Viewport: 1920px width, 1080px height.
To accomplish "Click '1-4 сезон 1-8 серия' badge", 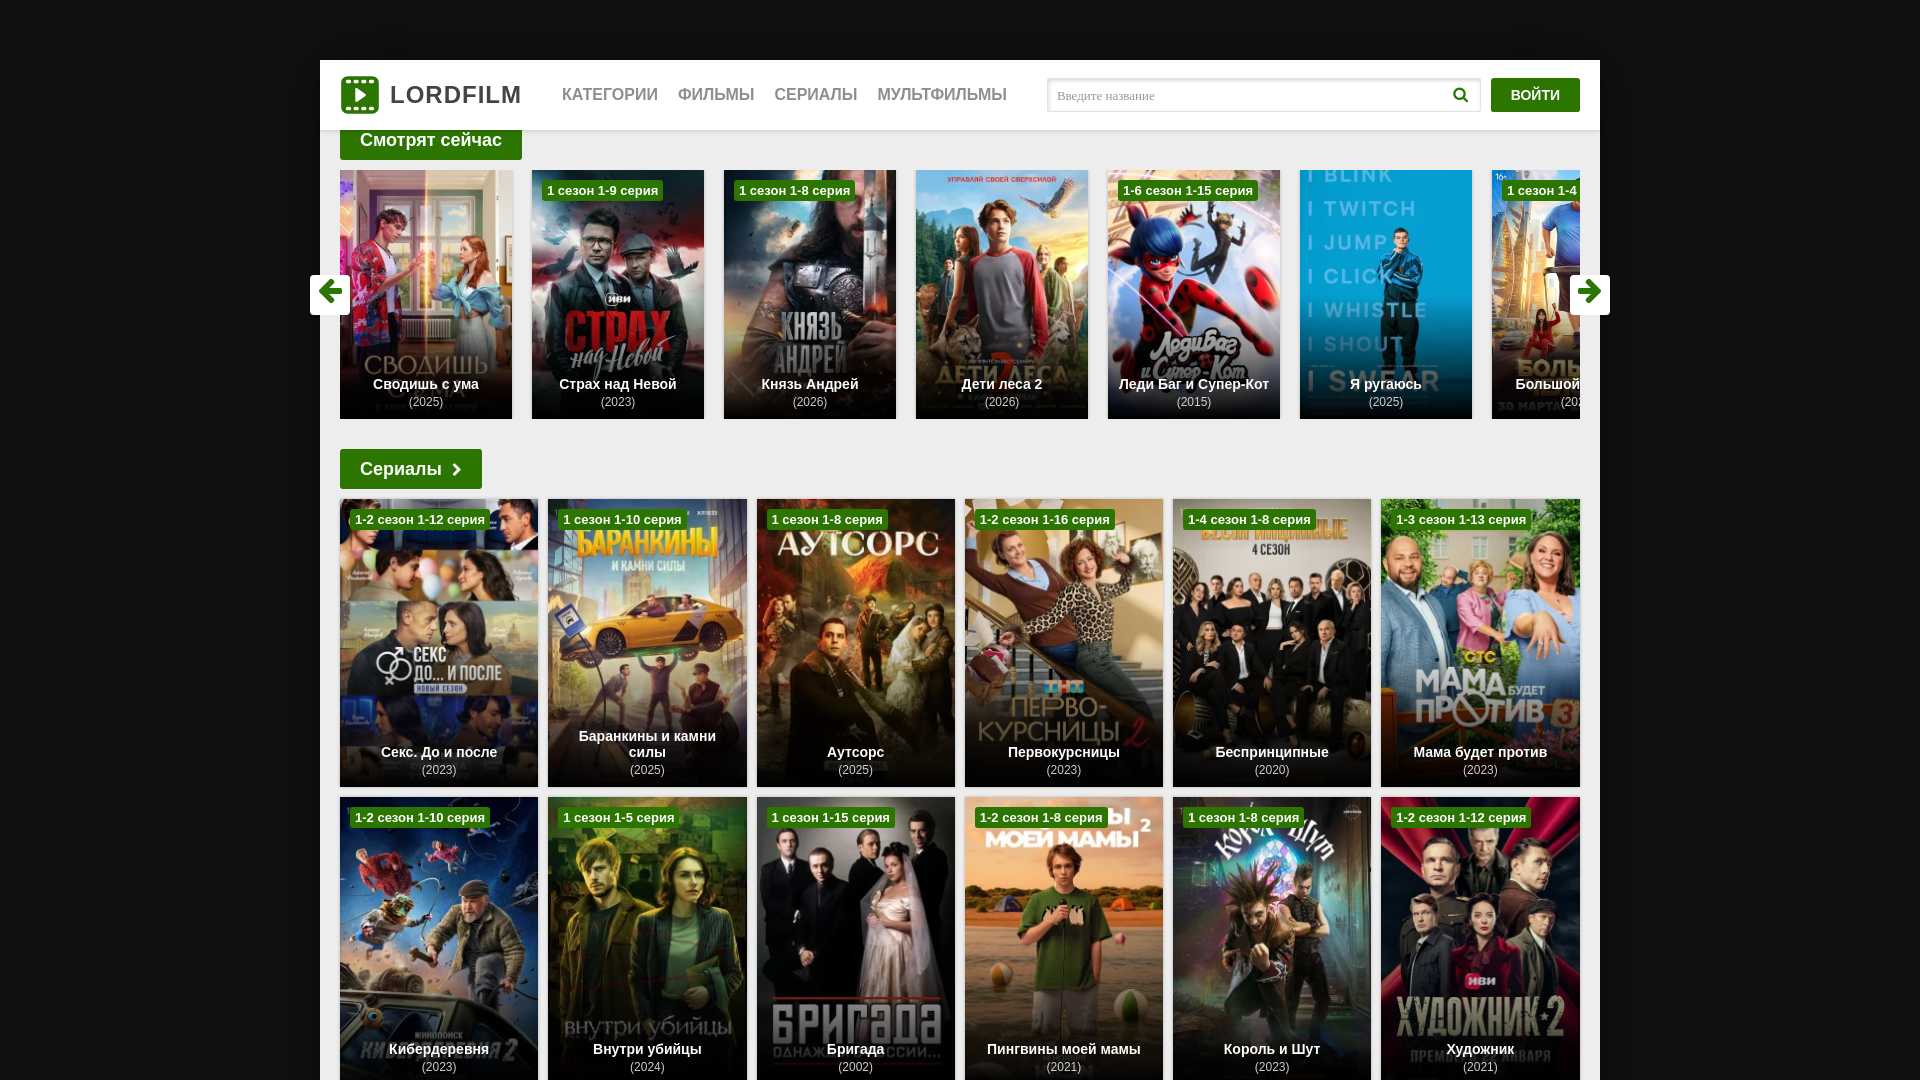I will (x=1249, y=520).
